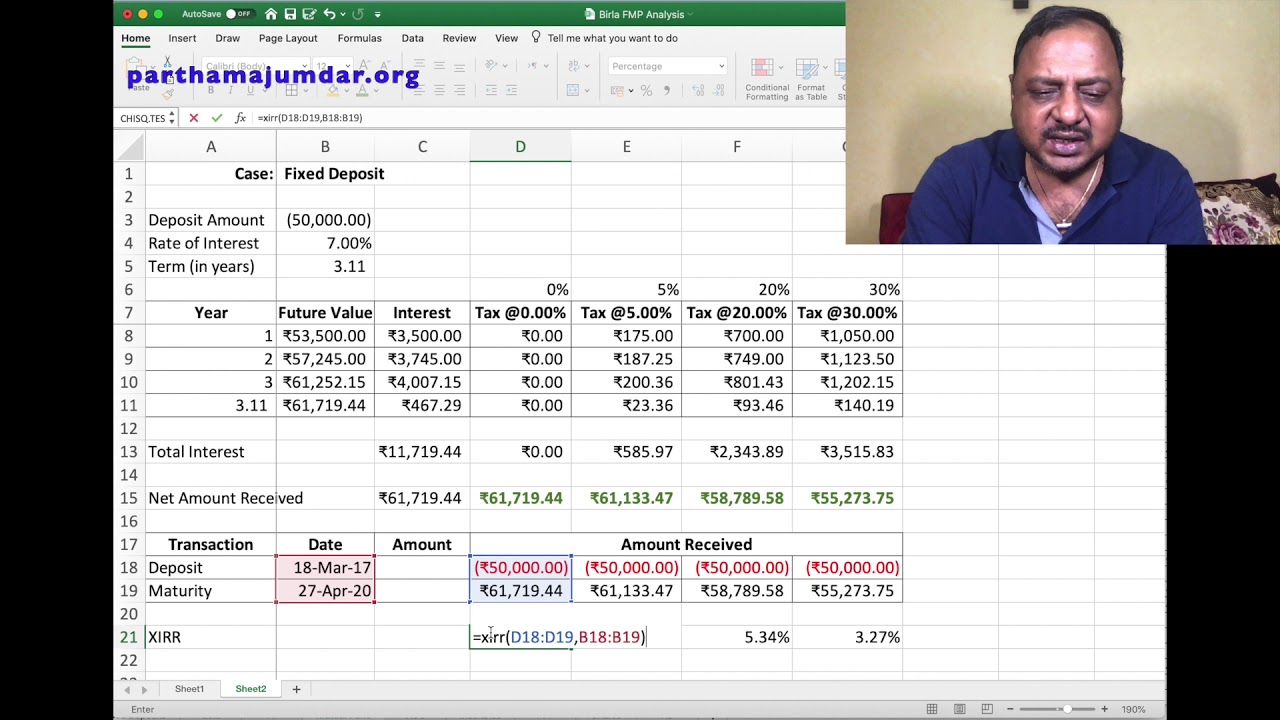Screen dimensions: 1280x720
Task: Click the Select All corner triangle
Action: coord(129,147)
